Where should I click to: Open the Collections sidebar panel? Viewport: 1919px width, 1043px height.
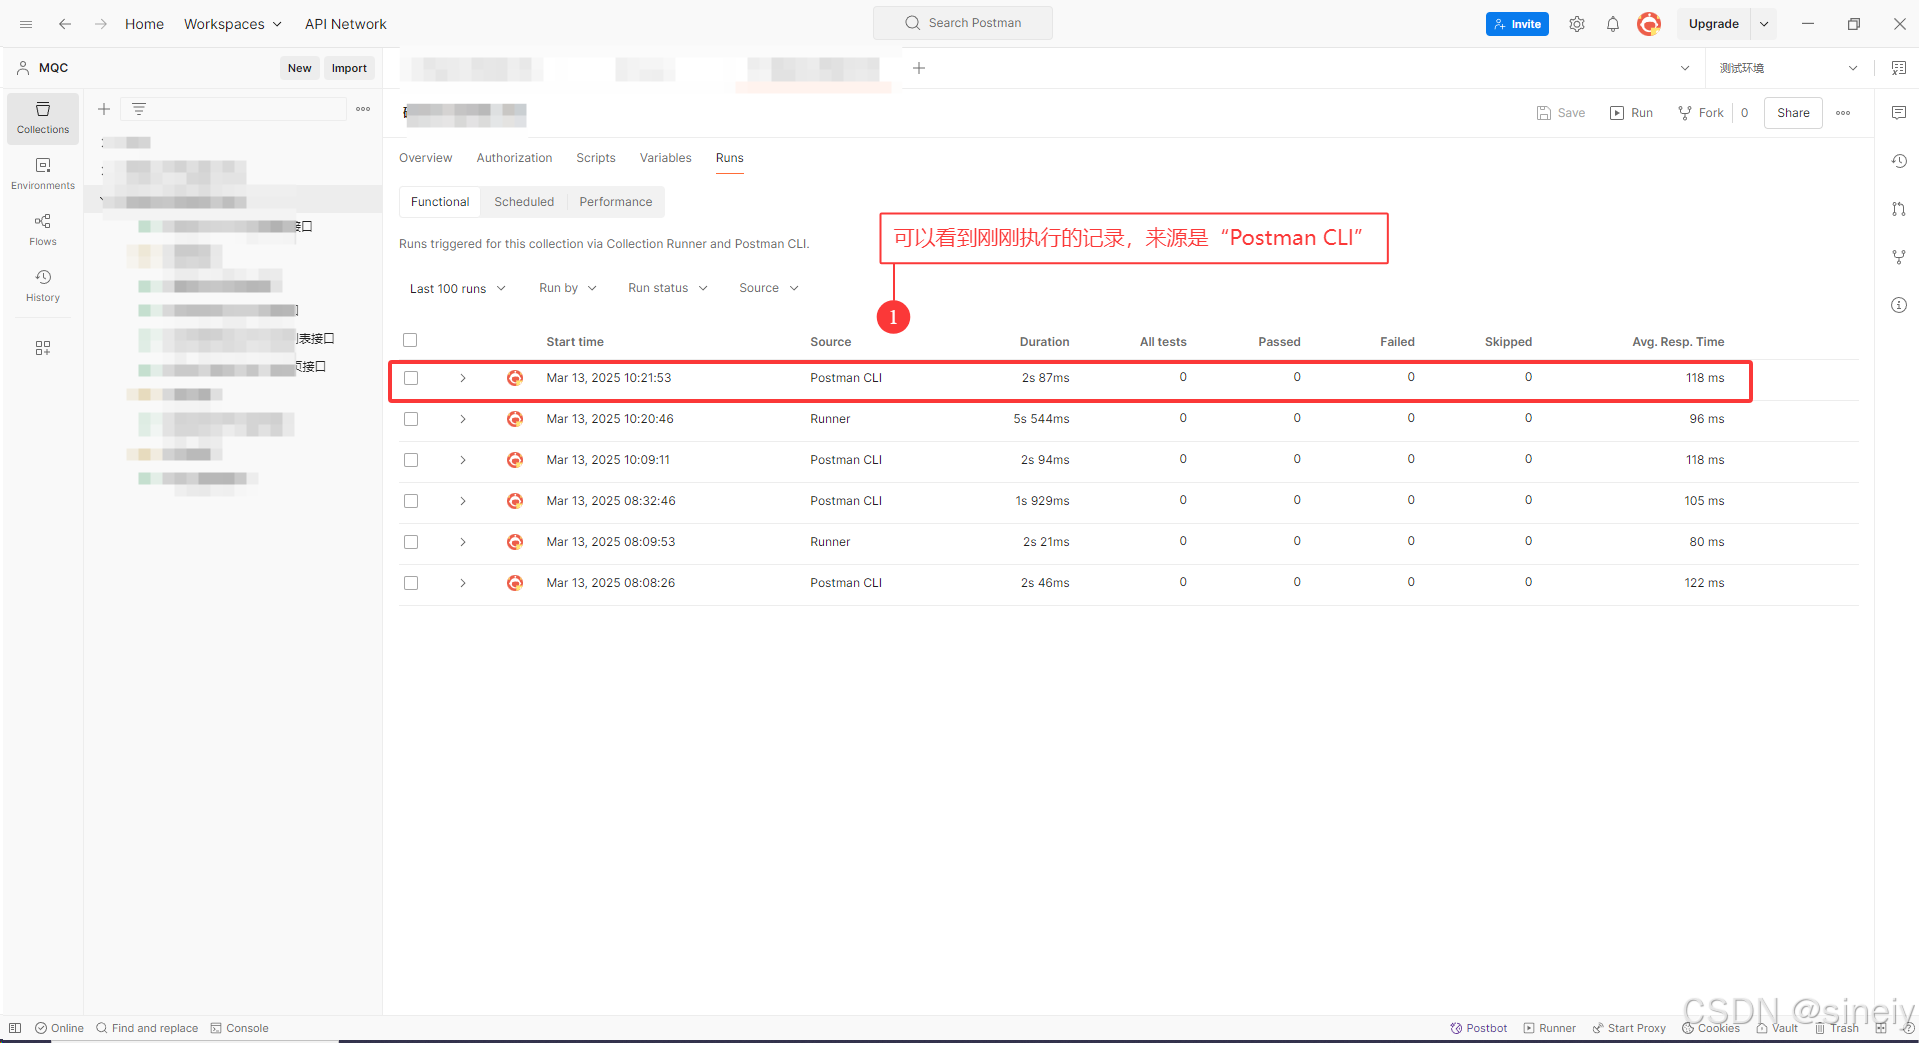tap(43, 118)
